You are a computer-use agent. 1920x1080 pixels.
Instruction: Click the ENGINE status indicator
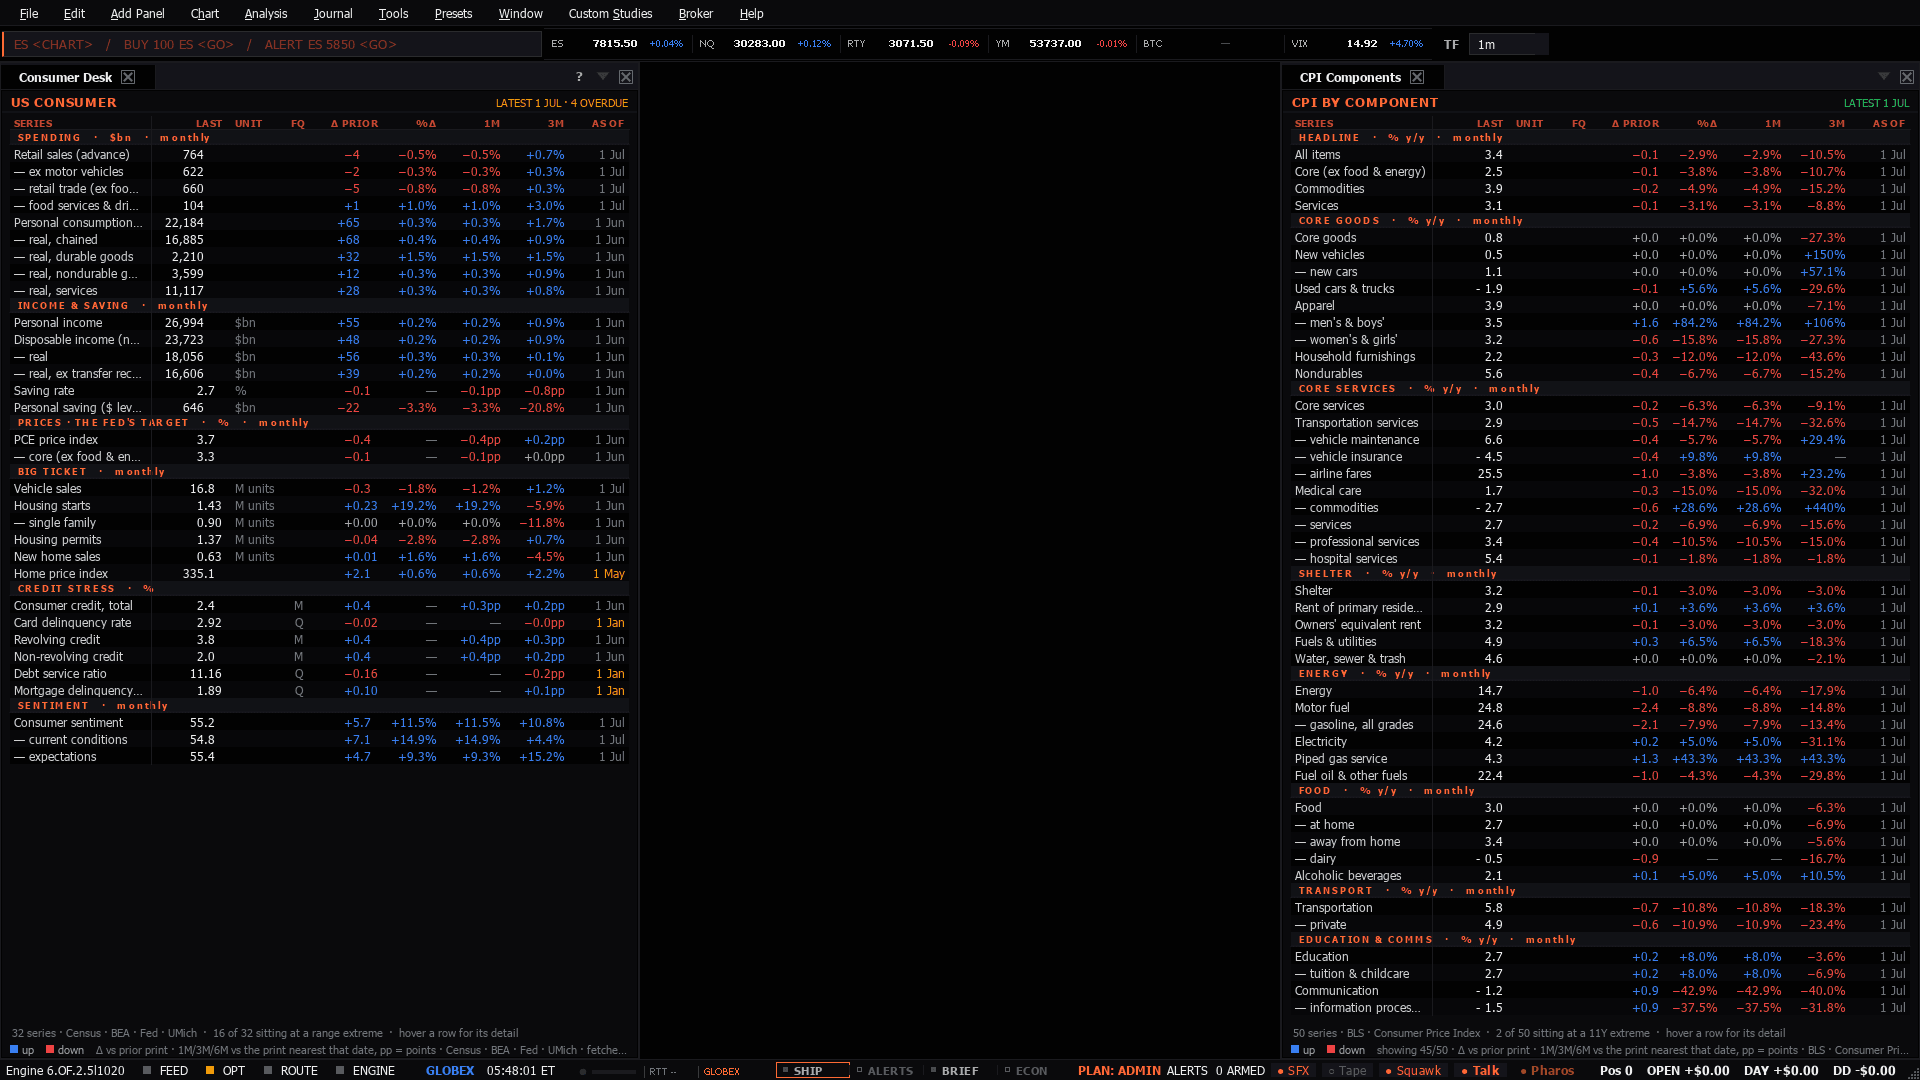(x=366, y=1070)
